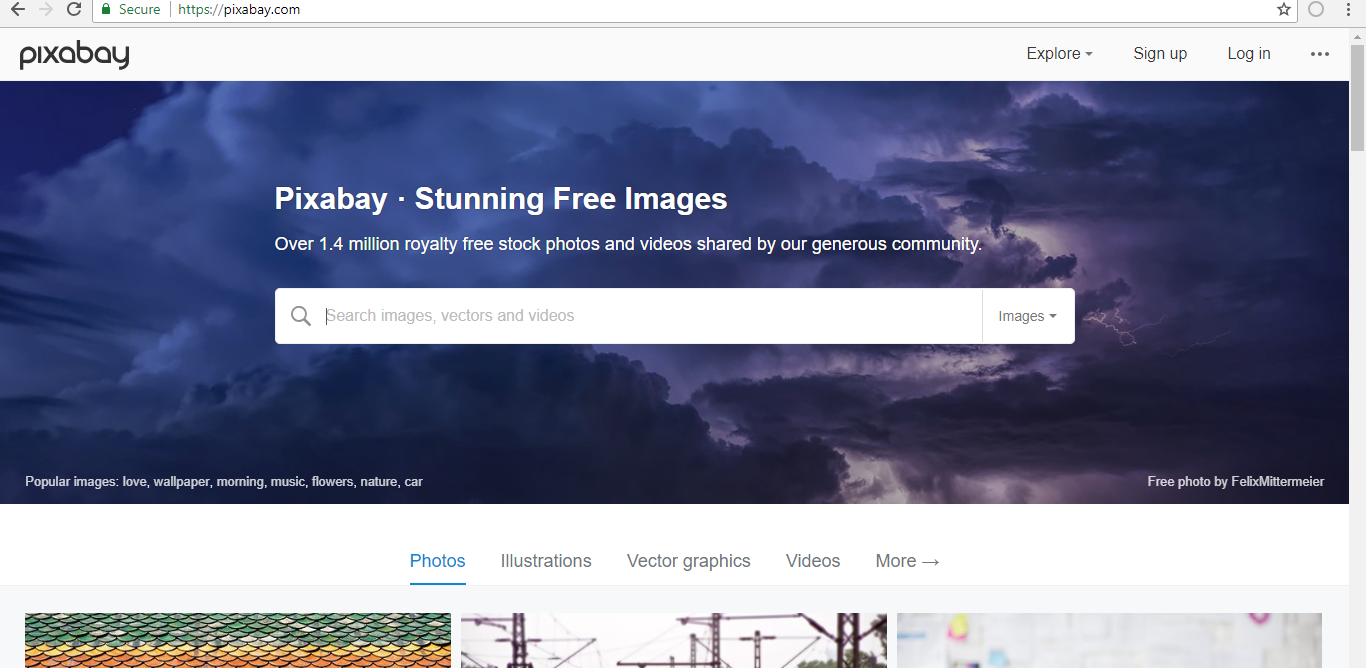Bookmark the page with the star icon

(1284, 9)
